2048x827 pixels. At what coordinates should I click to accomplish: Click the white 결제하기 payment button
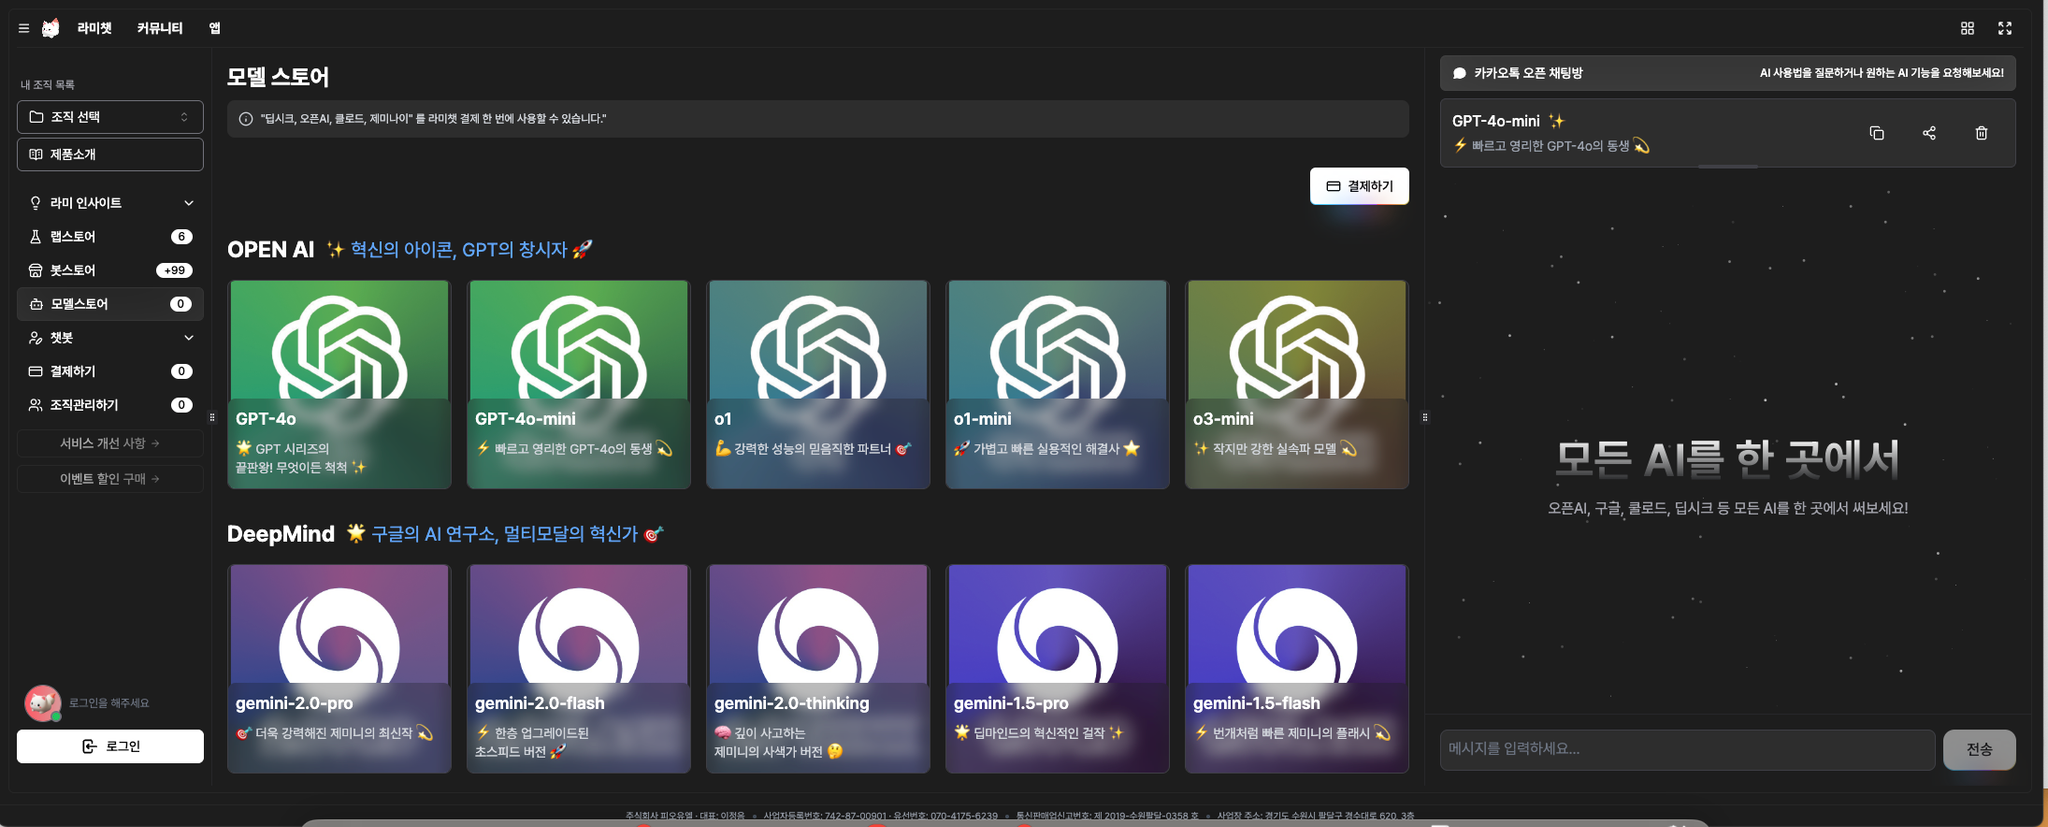(1359, 186)
